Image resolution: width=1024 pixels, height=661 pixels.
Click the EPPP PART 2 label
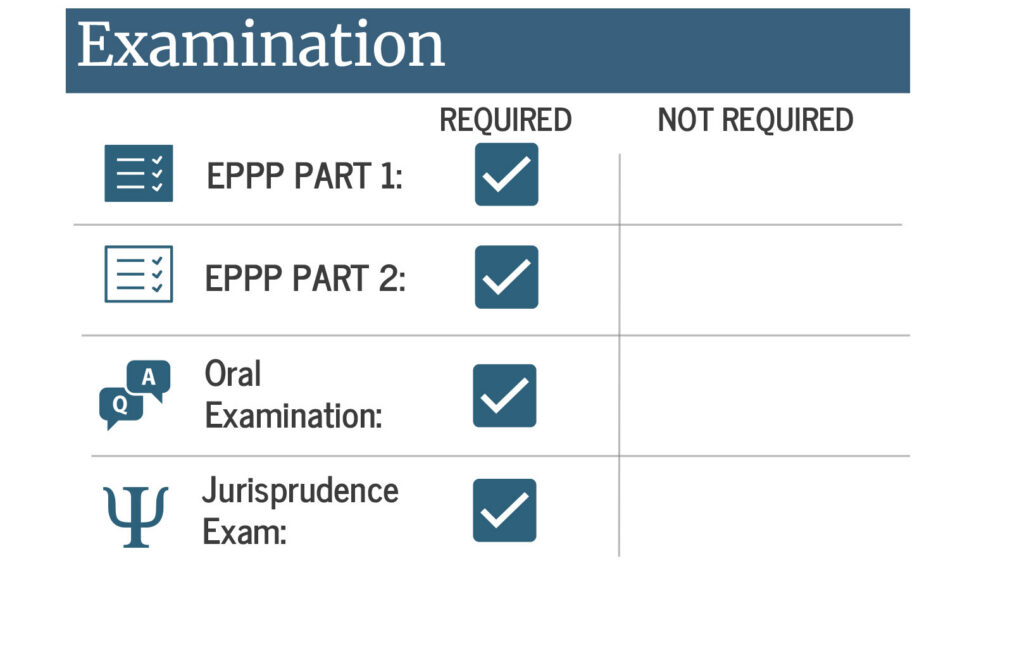(305, 278)
